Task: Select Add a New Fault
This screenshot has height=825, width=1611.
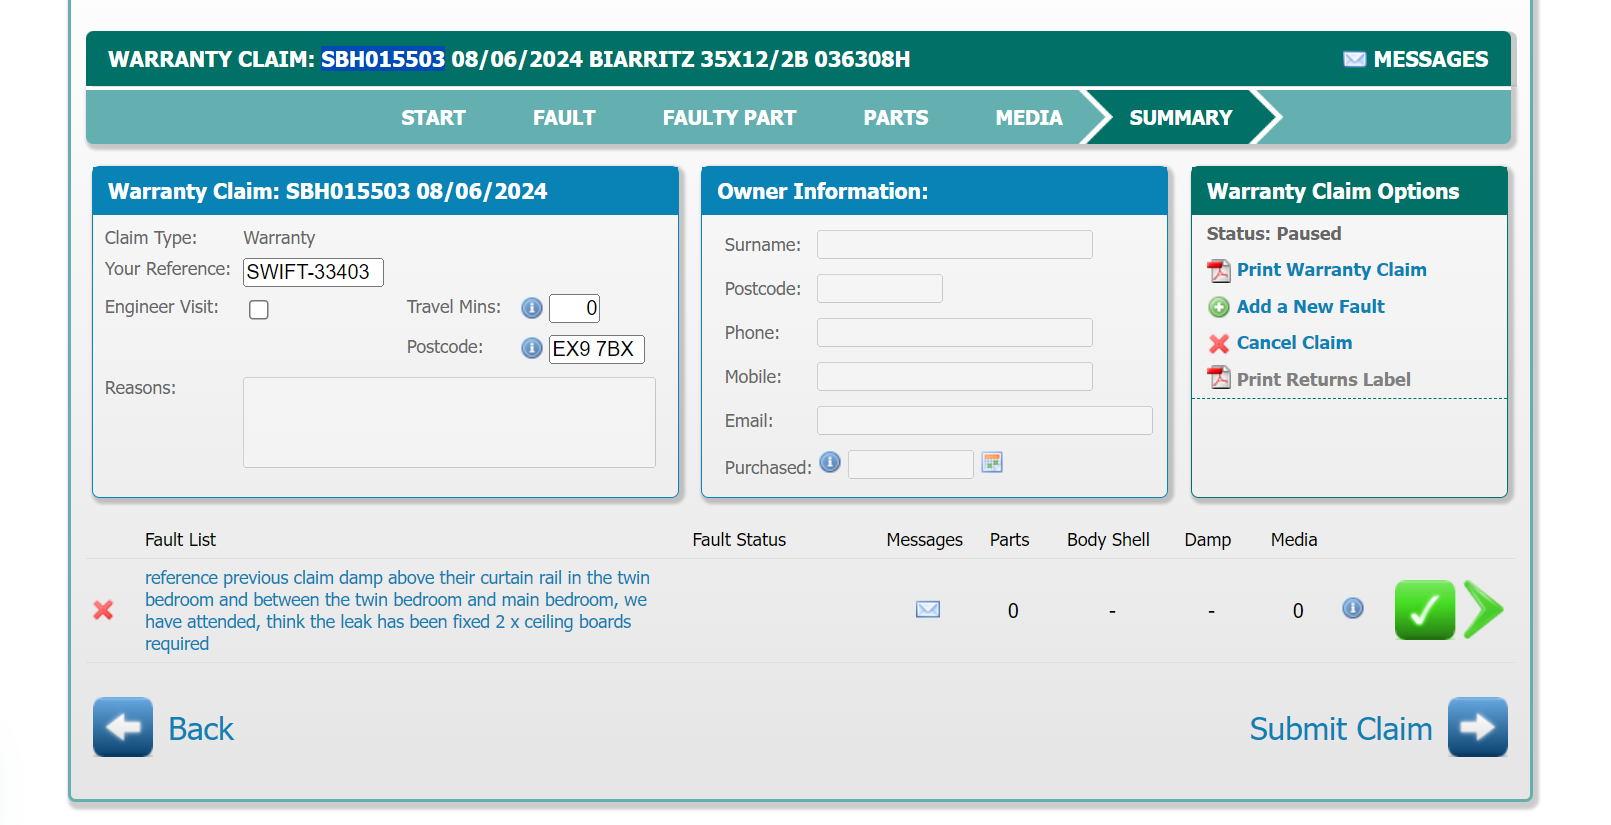Action: tap(1309, 307)
